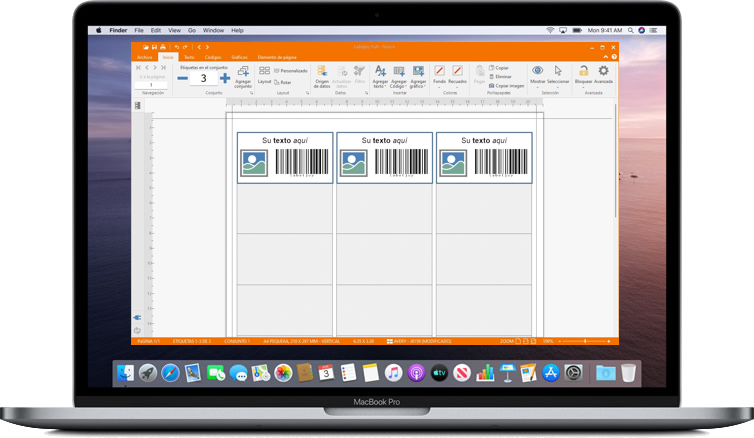
Task: Click labels in set number field
Action: (203, 78)
